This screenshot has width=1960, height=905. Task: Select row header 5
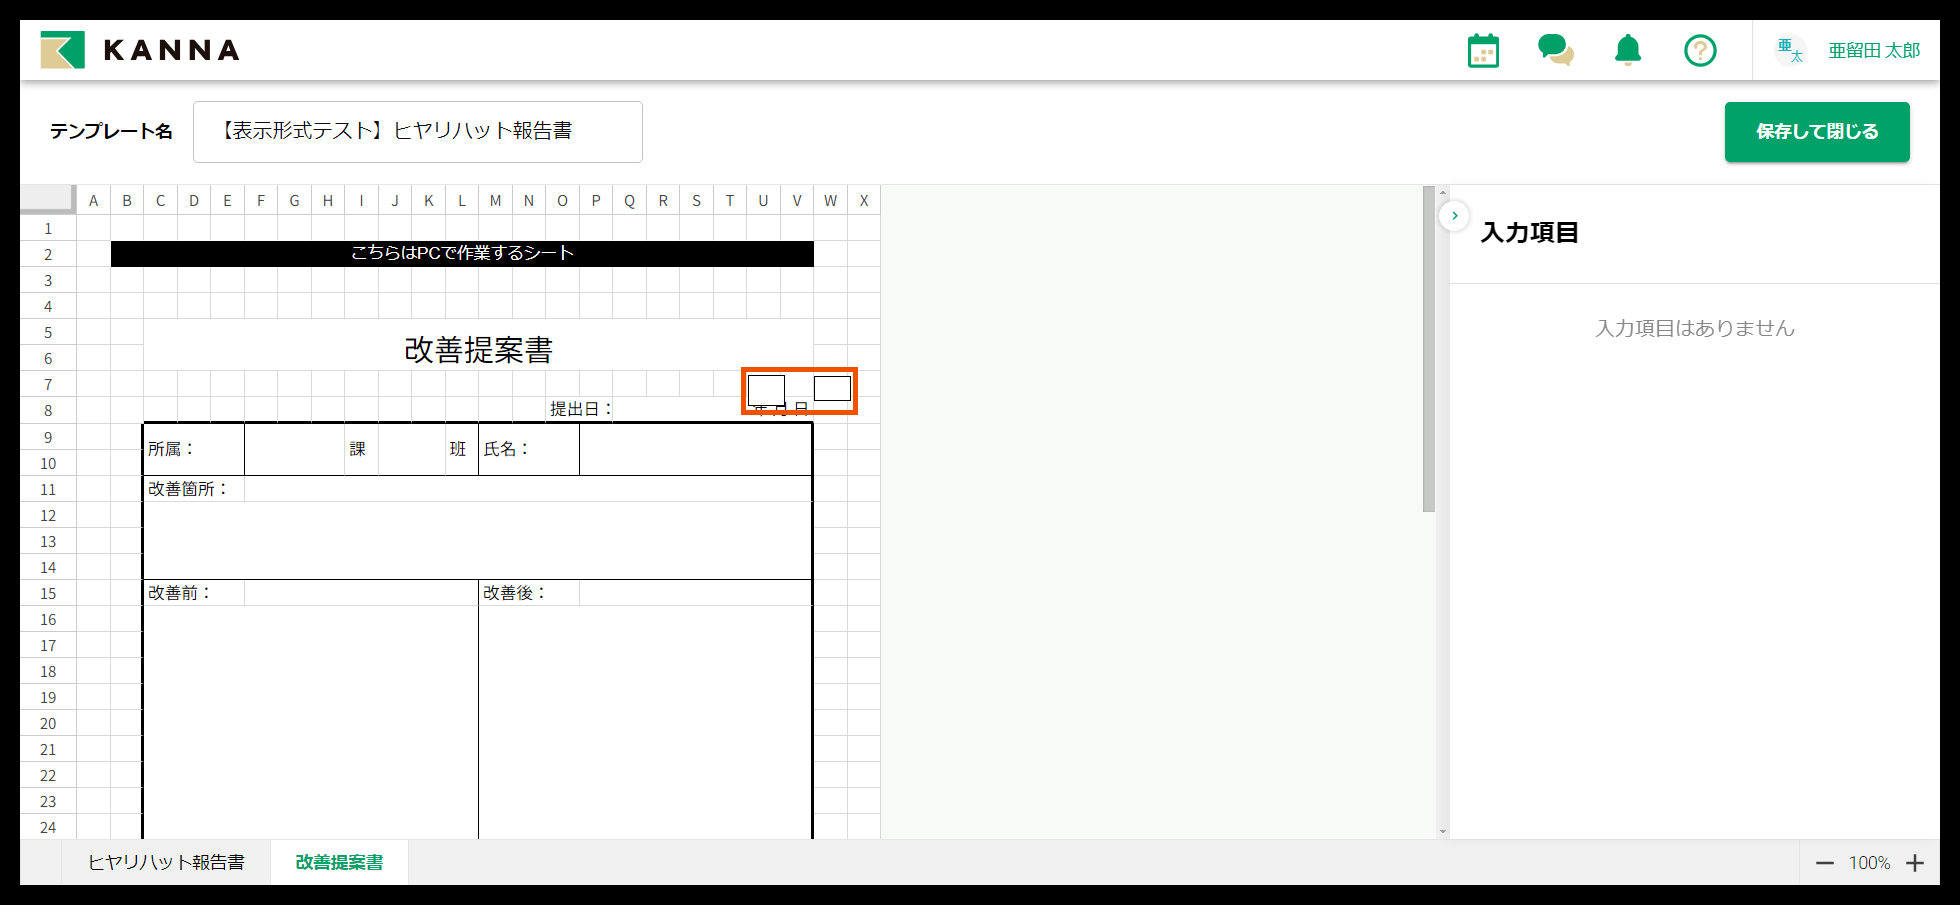[47, 332]
